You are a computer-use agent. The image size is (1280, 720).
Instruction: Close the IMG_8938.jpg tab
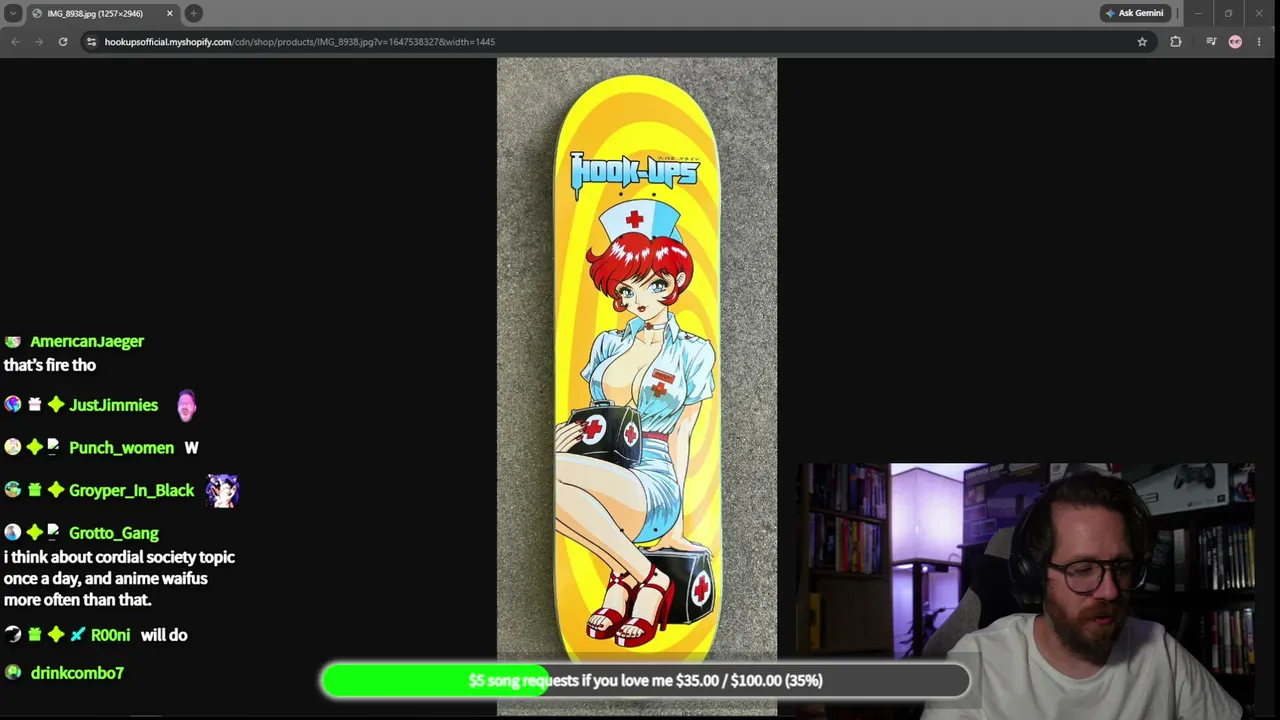pyautogui.click(x=170, y=13)
